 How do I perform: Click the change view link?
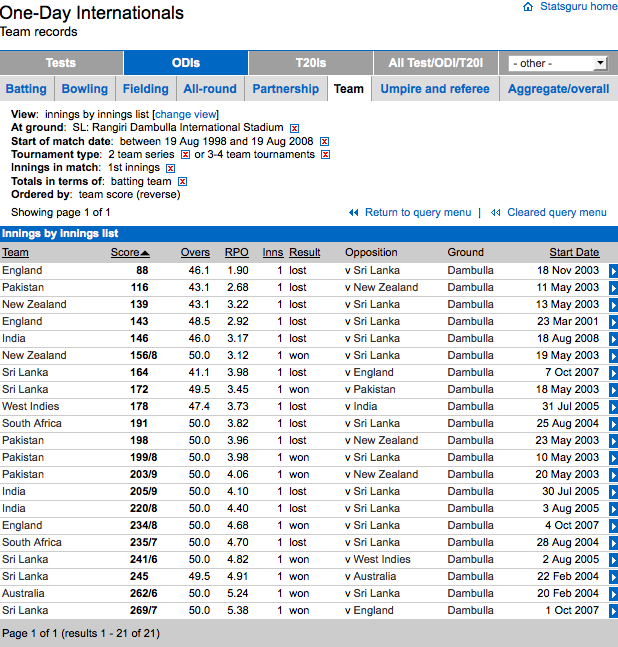[x=185, y=114]
